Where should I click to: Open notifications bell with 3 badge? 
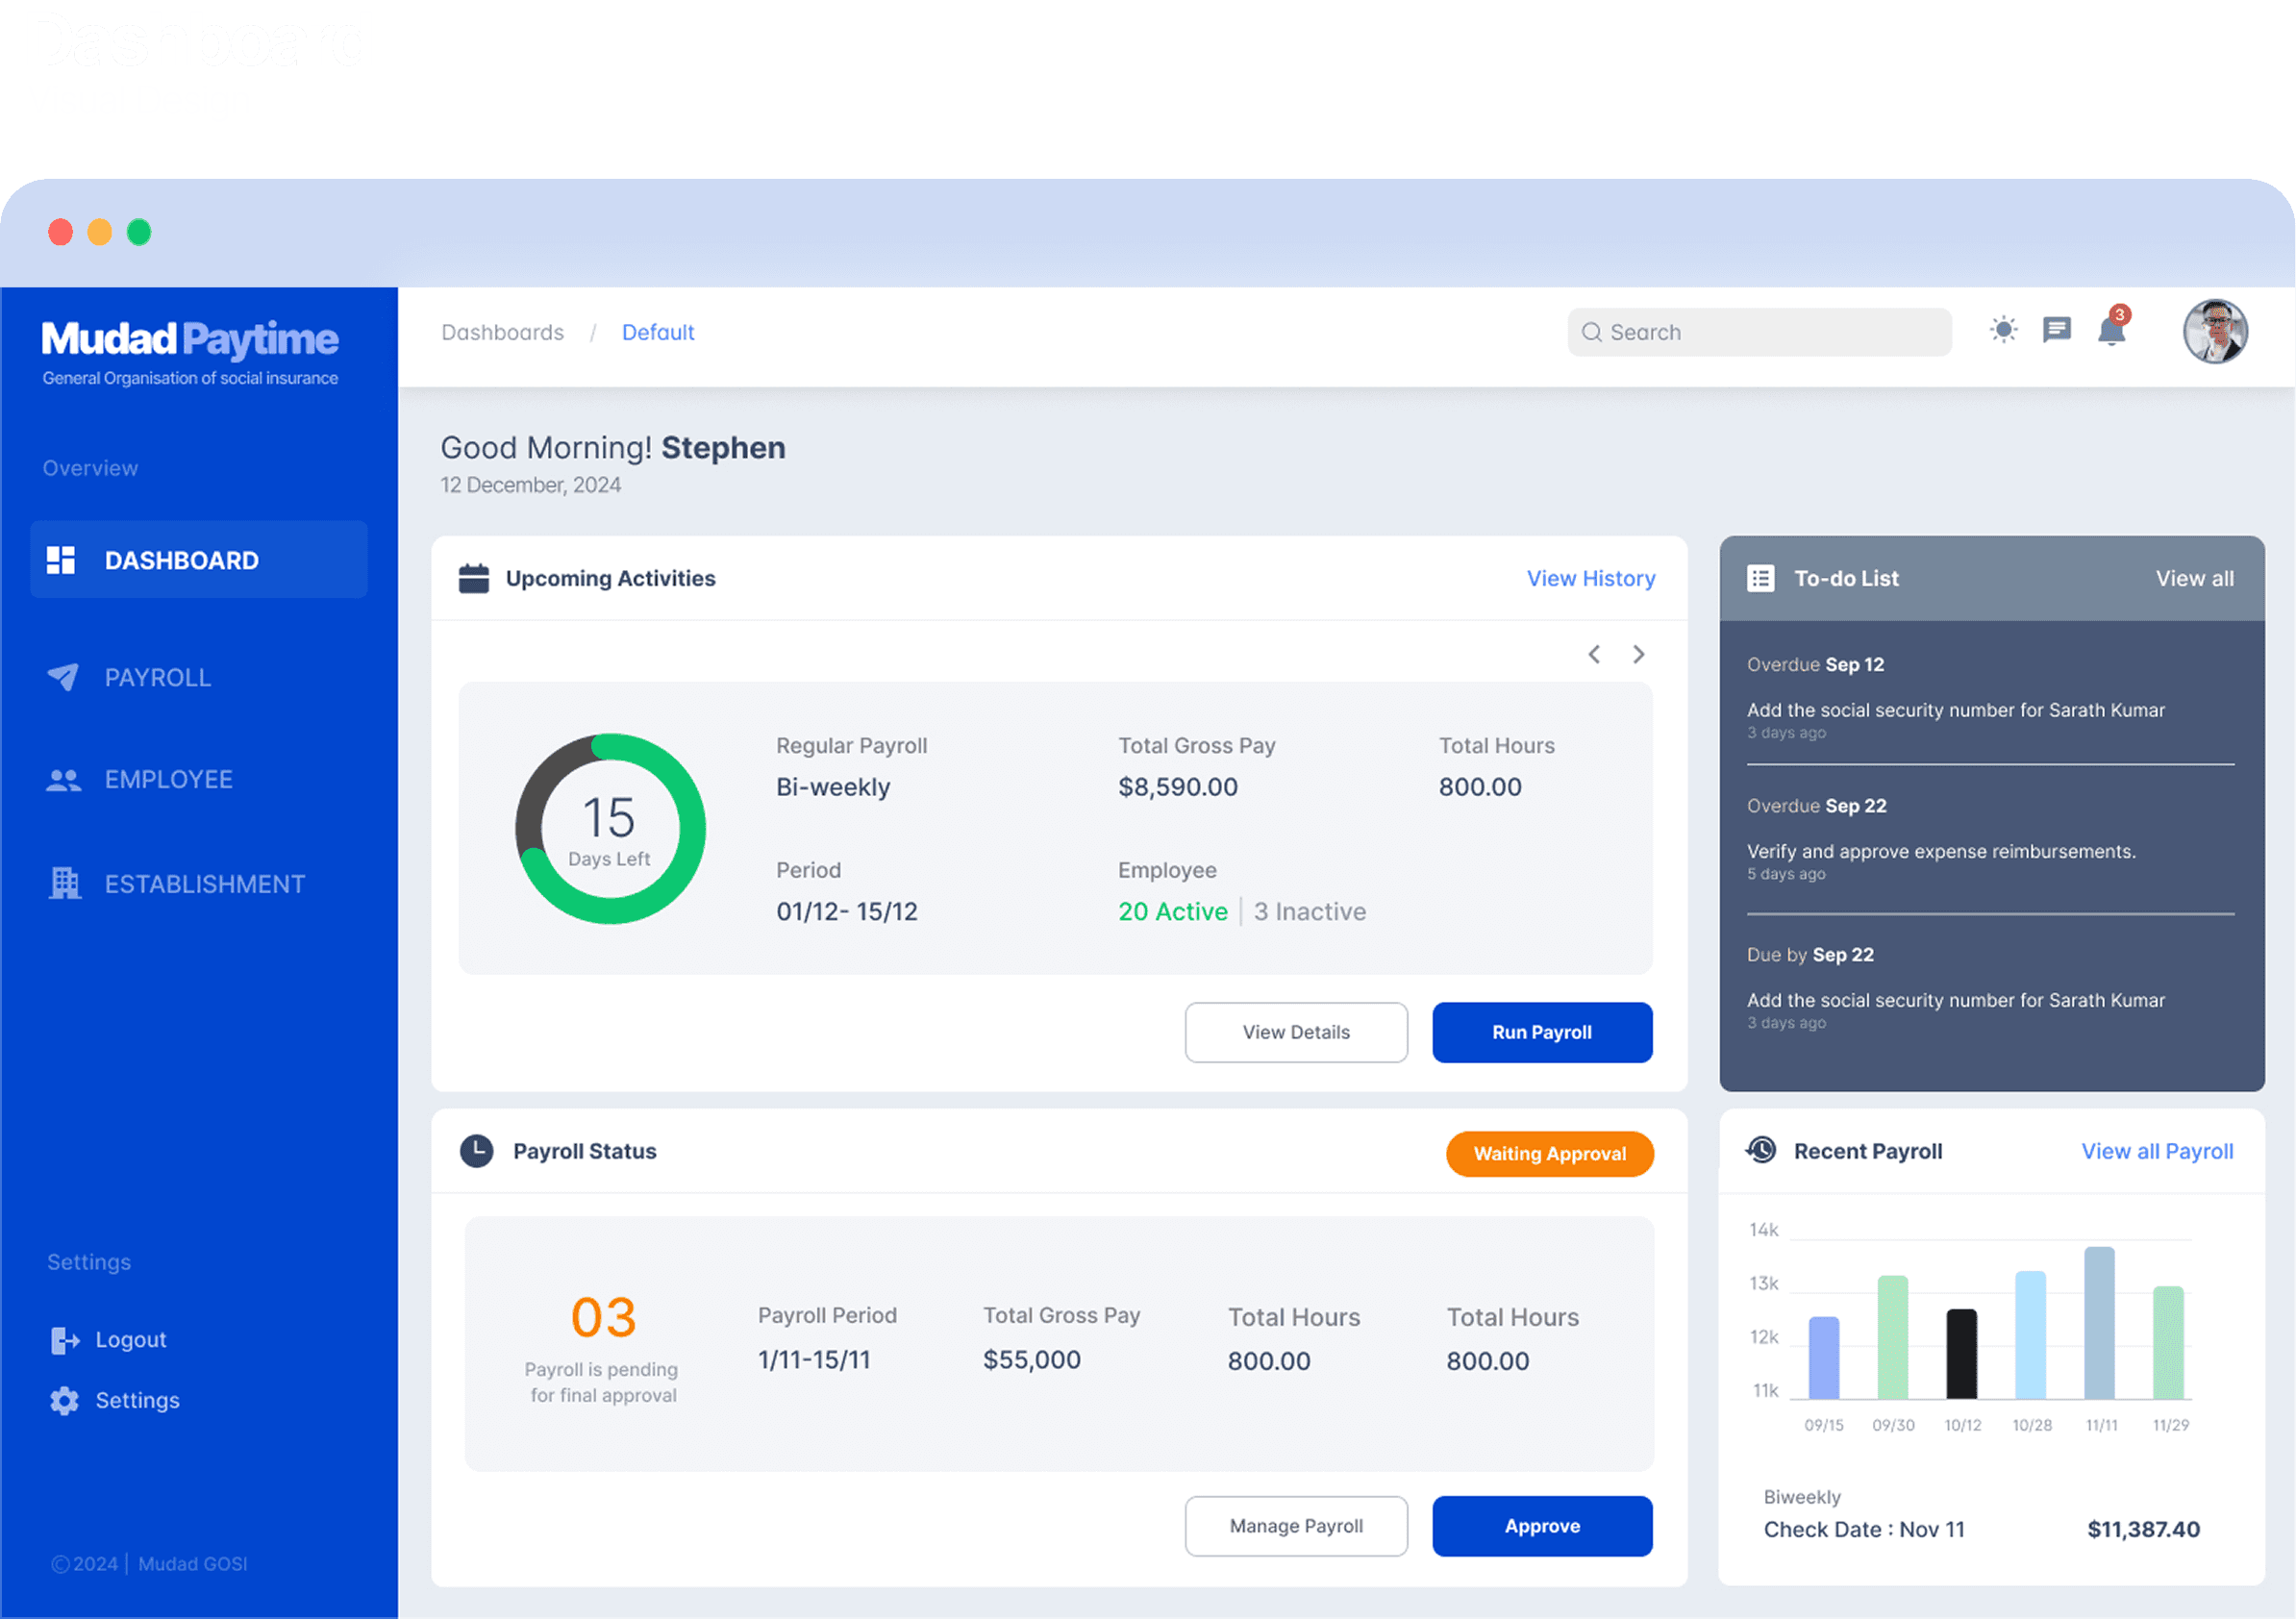pyautogui.click(x=2111, y=330)
